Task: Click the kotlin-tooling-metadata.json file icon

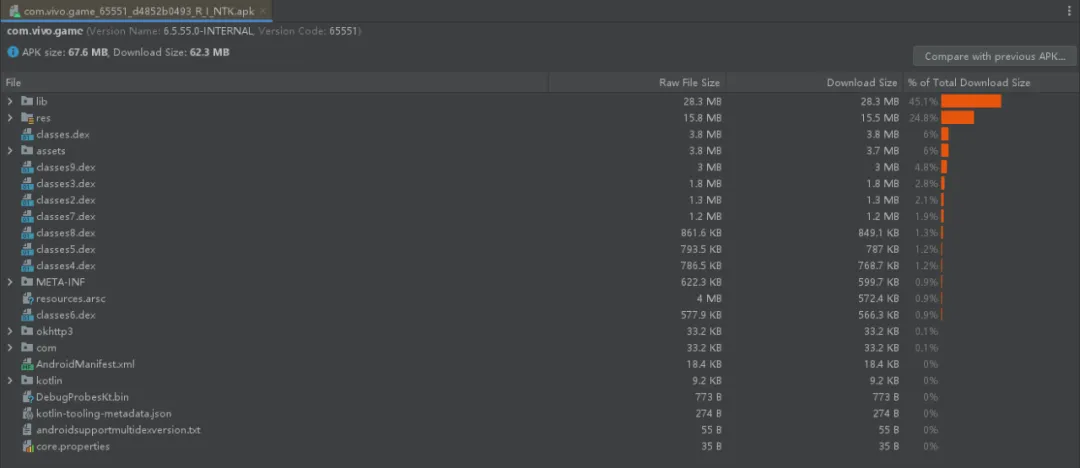Action: point(27,414)
